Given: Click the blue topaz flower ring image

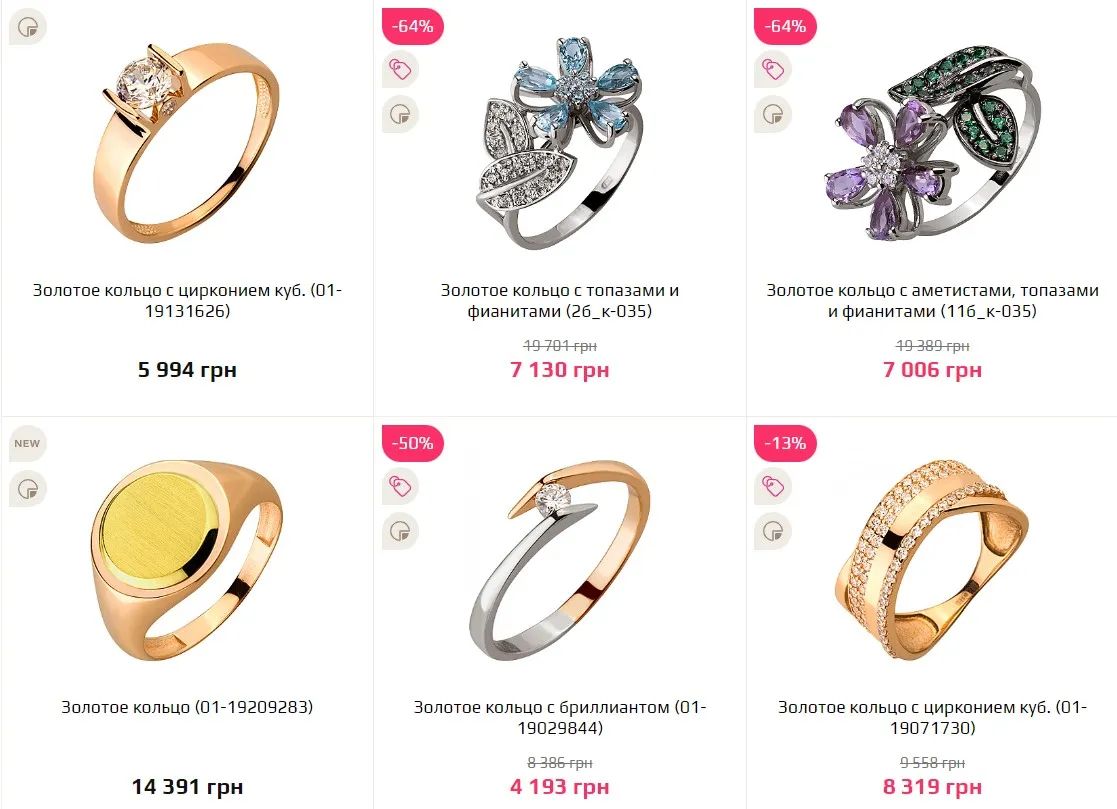Looking at the screenshot, I should click(560, 142).
